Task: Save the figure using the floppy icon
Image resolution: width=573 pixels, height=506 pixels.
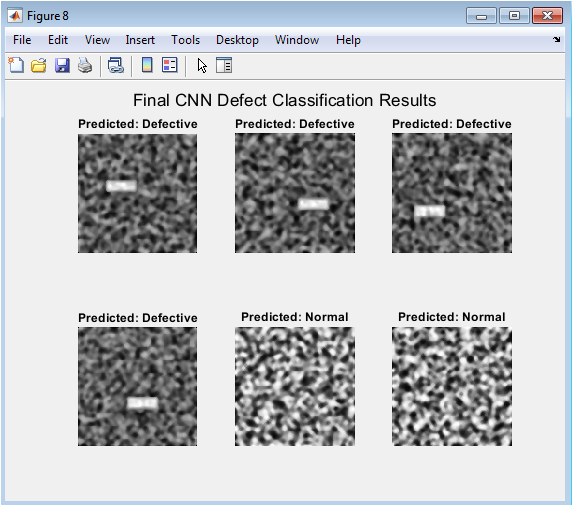Action: coord(62,66)
